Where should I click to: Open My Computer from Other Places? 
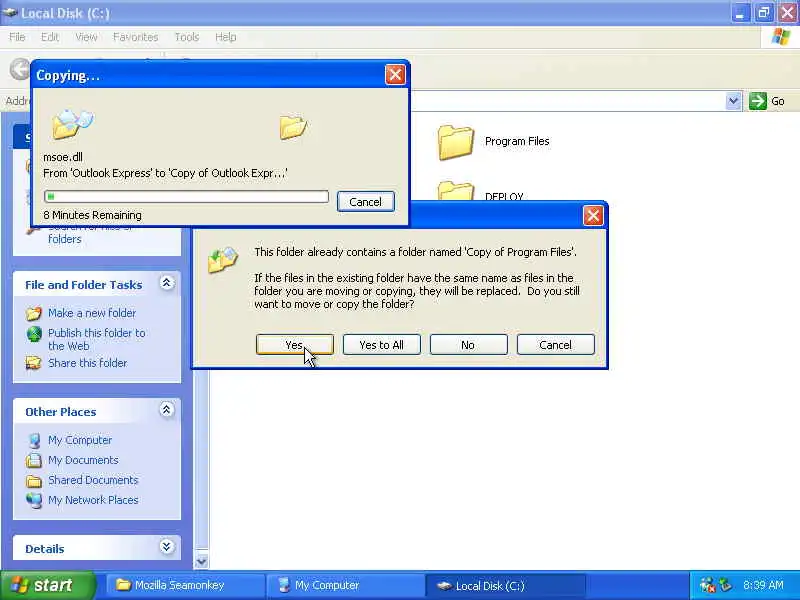click(x=80, y=440)
